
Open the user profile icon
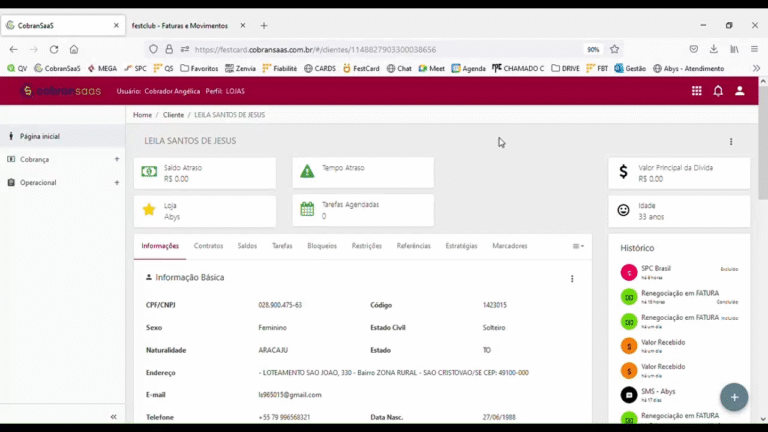[740, 91]
